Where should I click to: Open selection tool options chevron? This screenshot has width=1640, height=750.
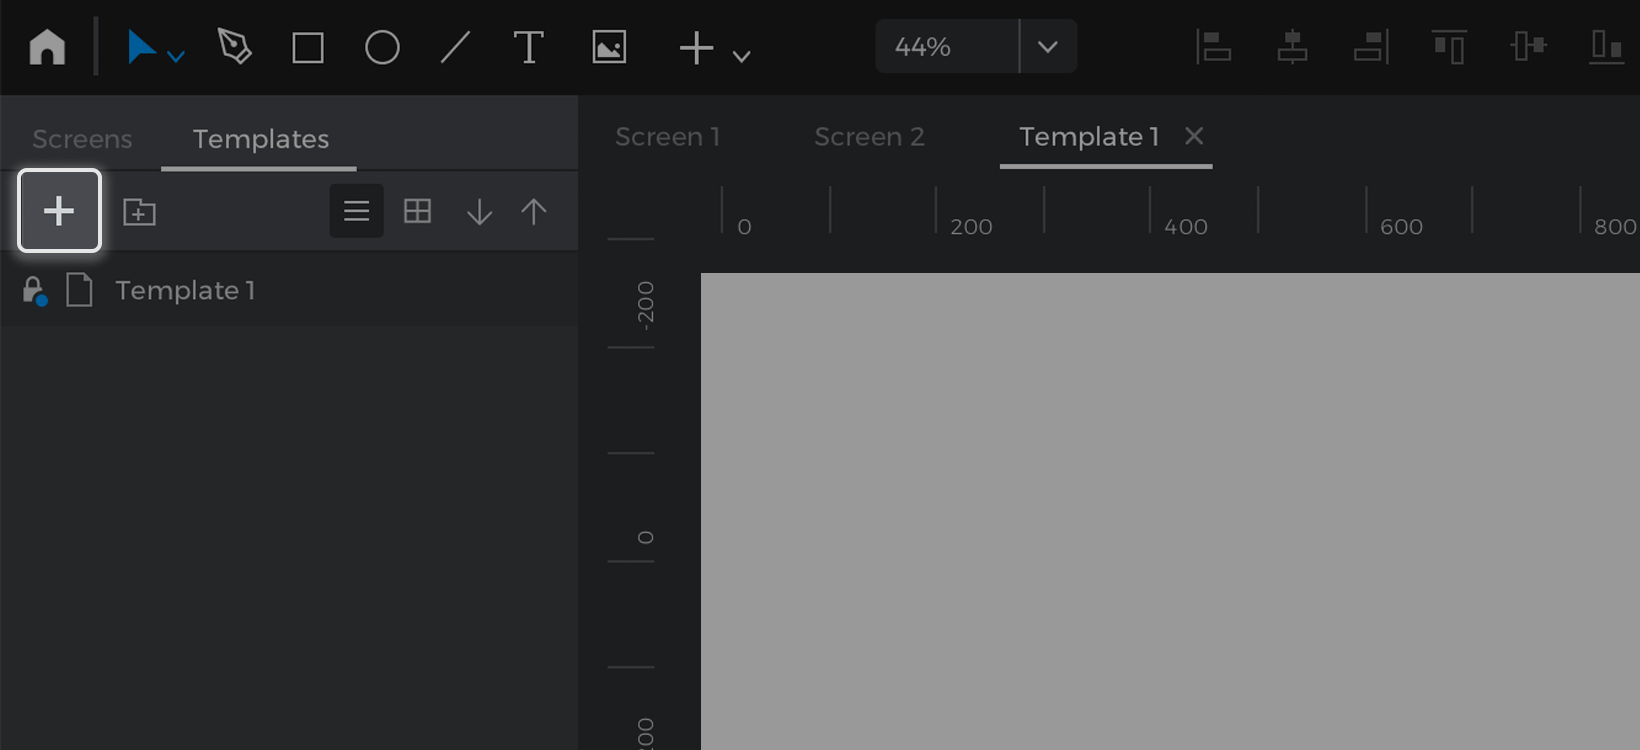tap(176, 57)
